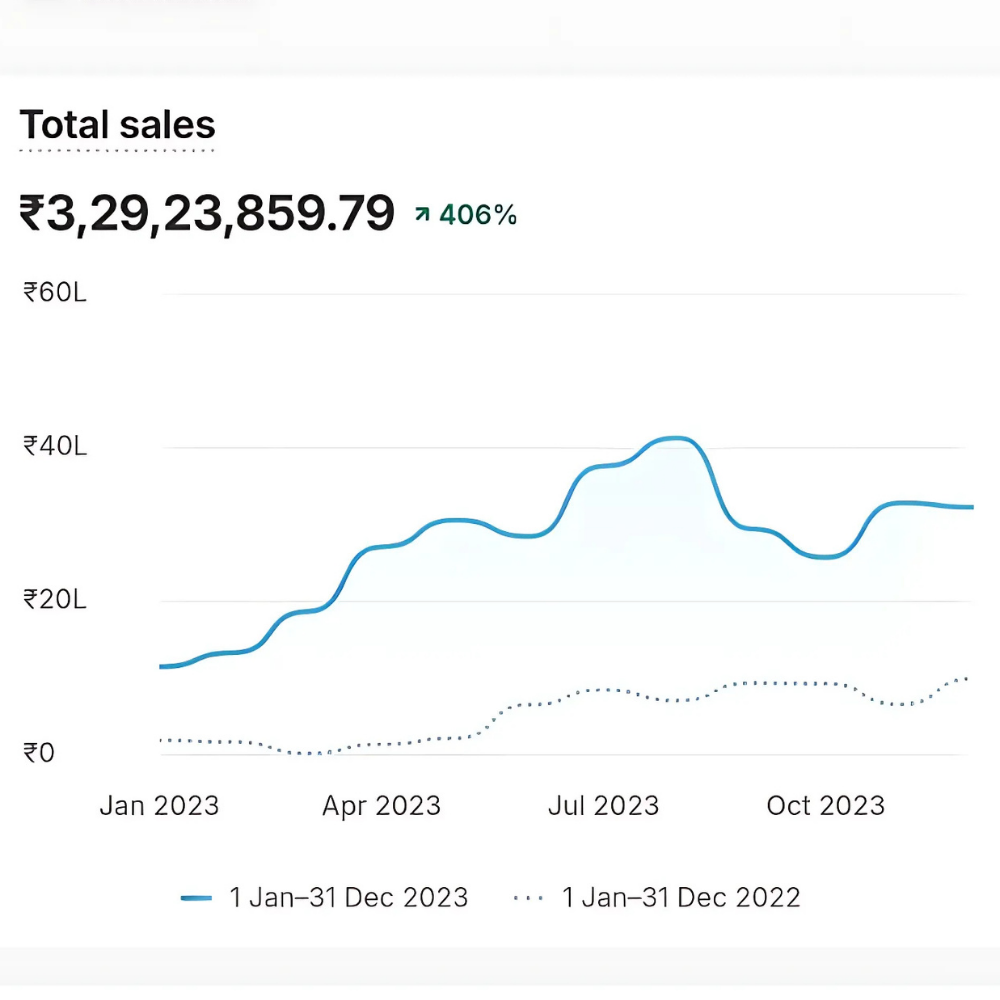Click the green upward trend arrow icon
1000x1000 pixels.
point(421,213)
